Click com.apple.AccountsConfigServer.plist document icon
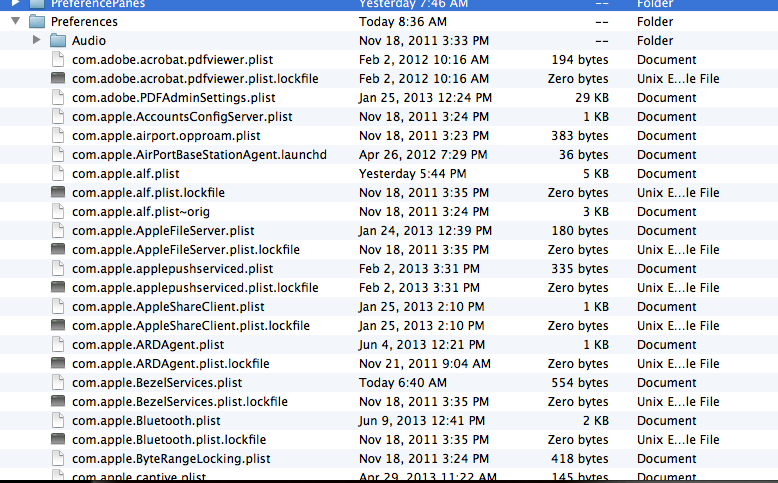 (58, 117)
